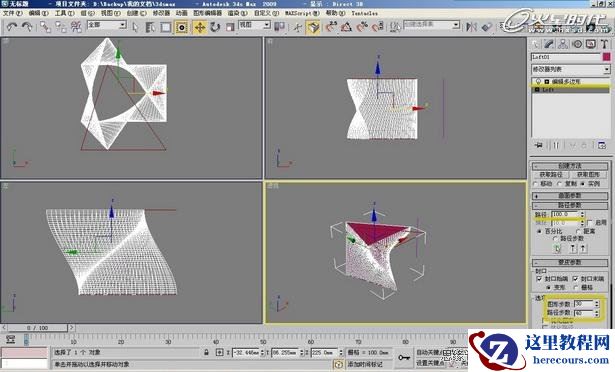Toggle lightbulb of Edit Poly modifier
615x372 pixels.
point(538,81)
